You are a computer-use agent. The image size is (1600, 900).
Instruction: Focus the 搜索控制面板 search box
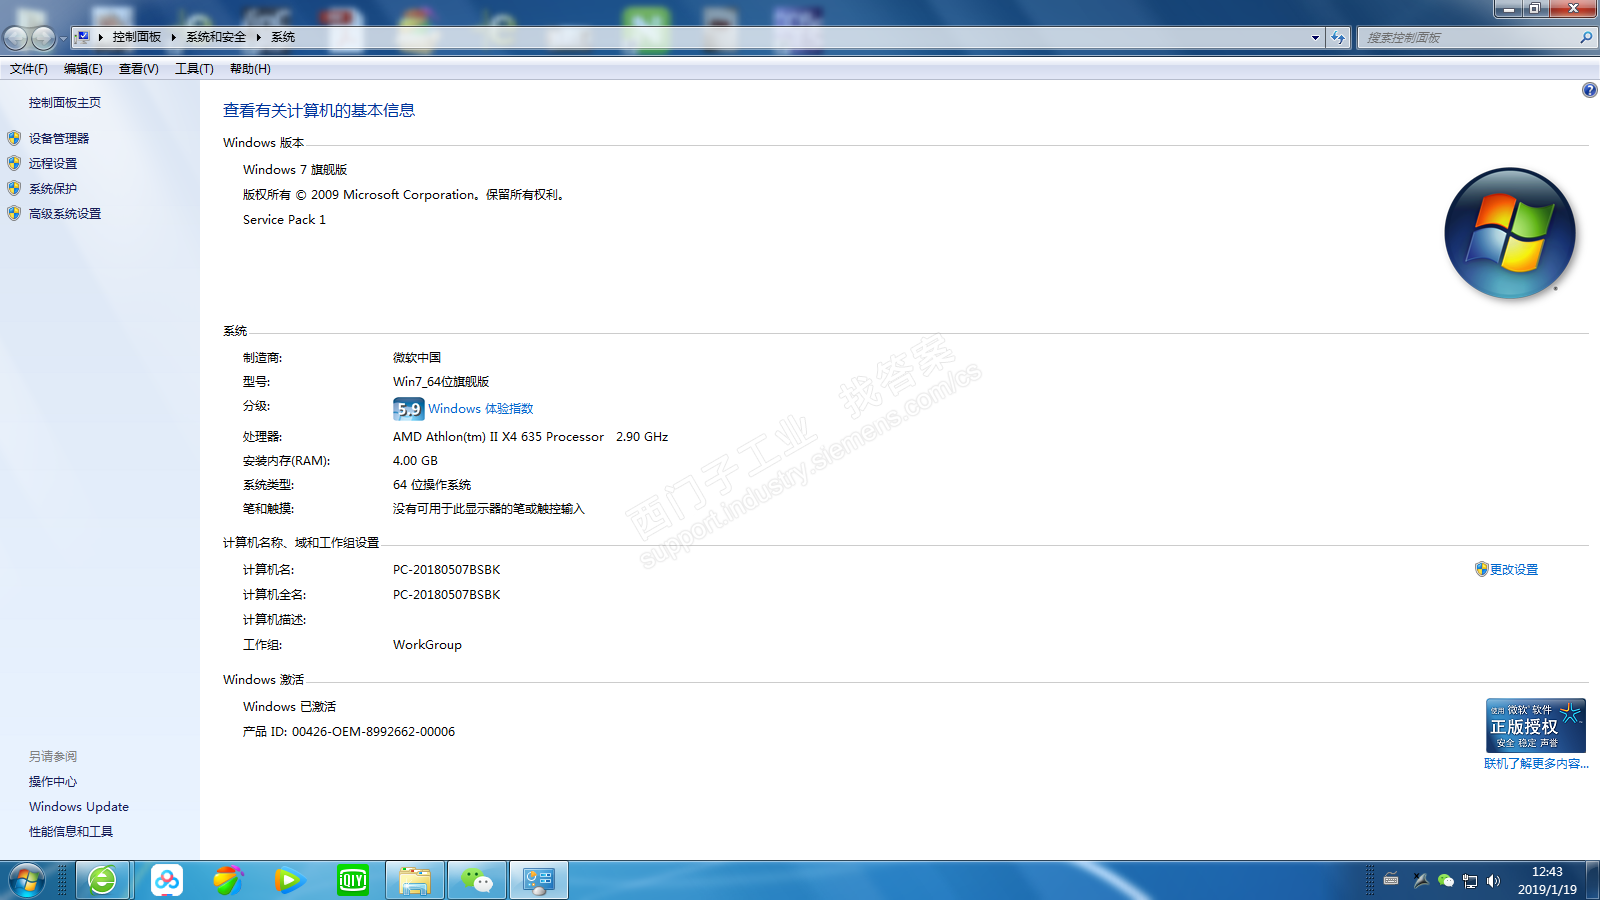pyautogui.click(x=1470, y=38)
